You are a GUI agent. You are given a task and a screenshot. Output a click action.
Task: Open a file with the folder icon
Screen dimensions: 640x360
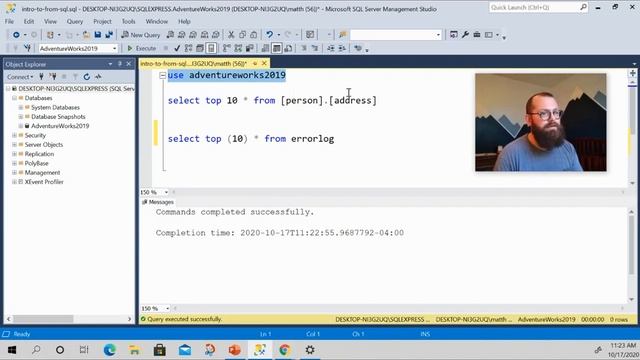click(86, 35)
